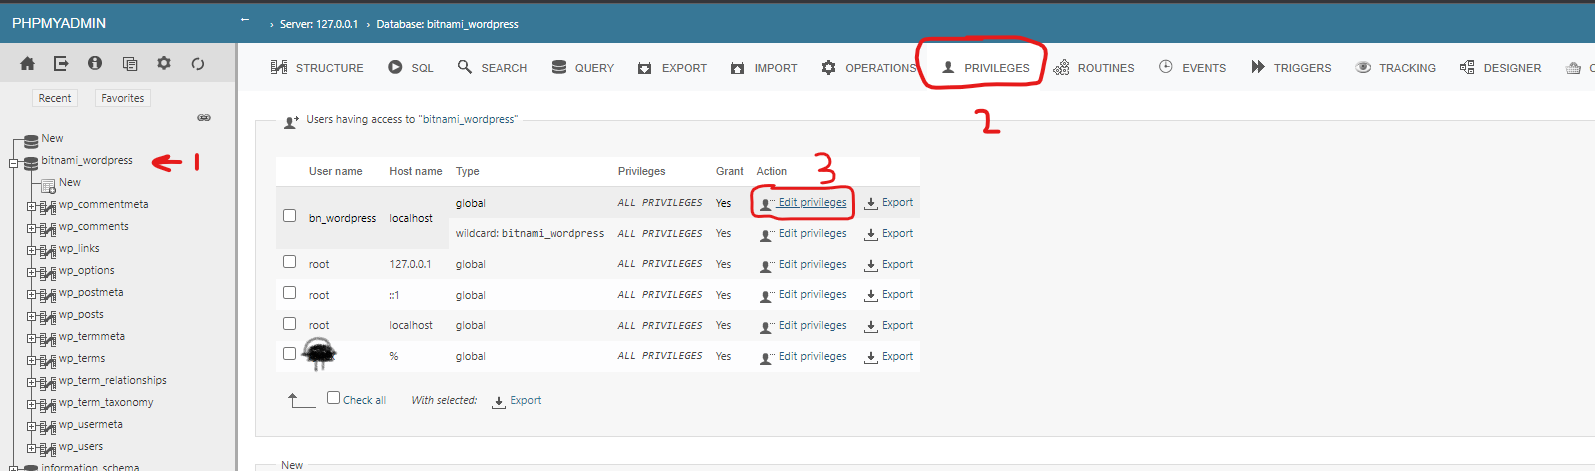The width and height of the screenshot is (1595, 471).
Task: Expand the wp_postmeta table node
Action: [32, 295]
